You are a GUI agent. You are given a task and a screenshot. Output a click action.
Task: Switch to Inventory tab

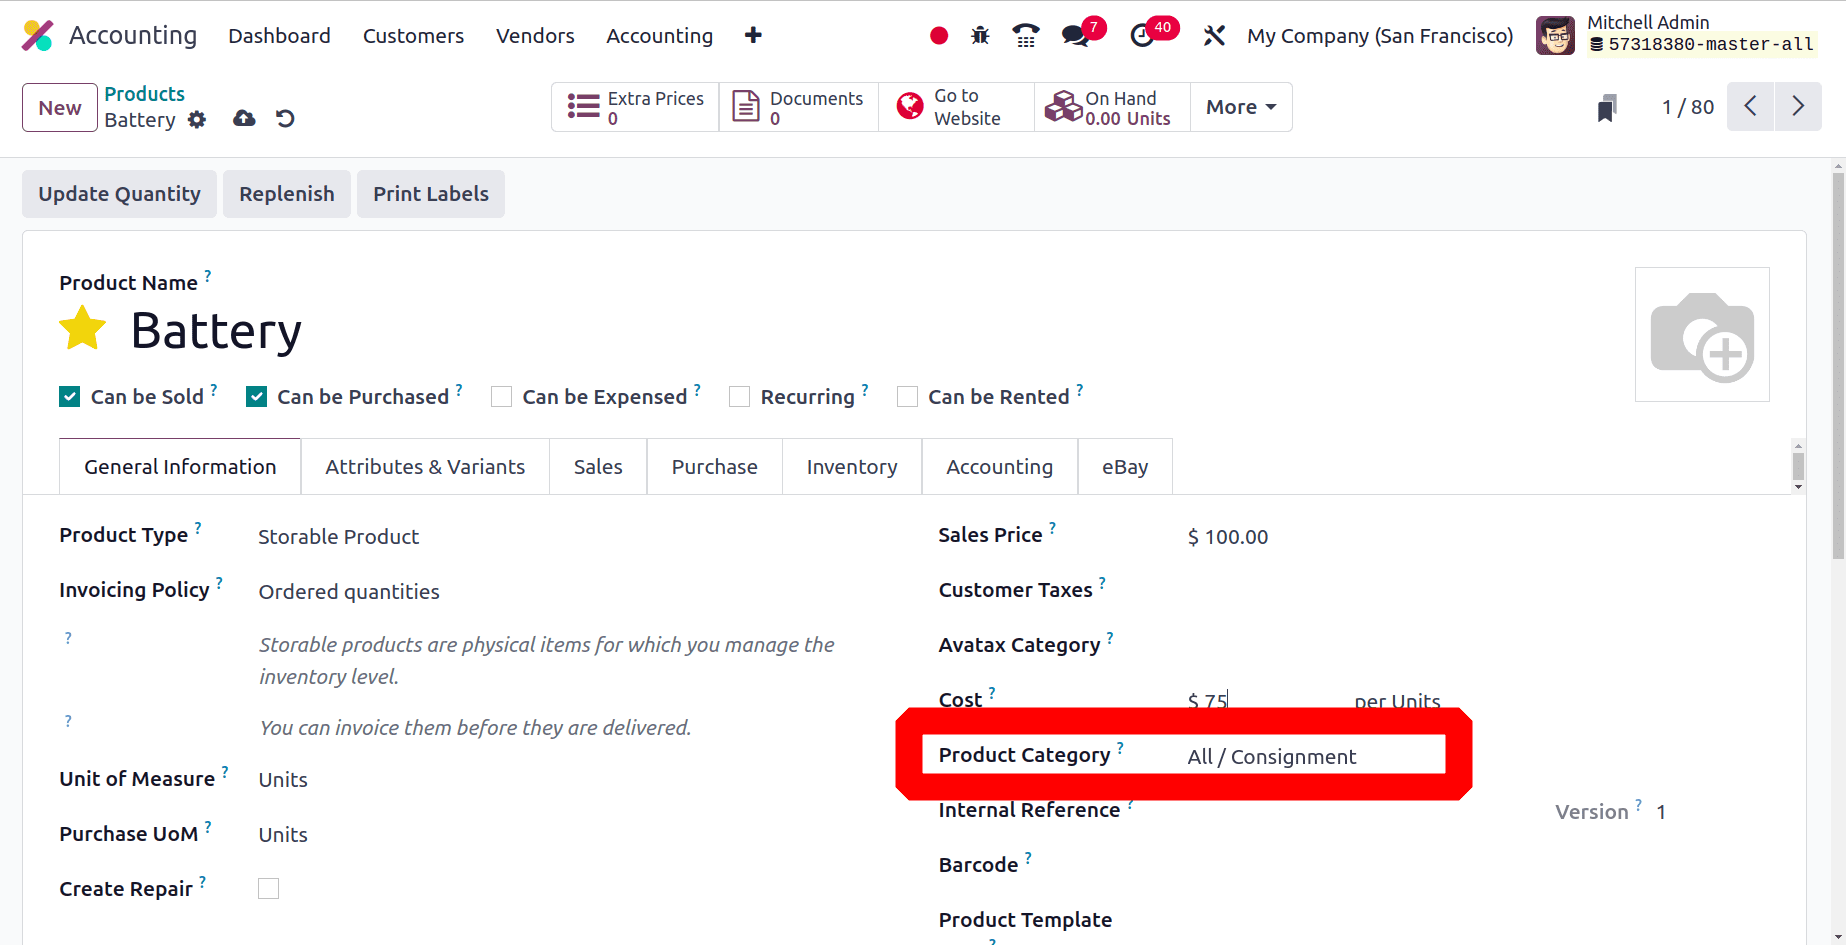tap(852, 467)
